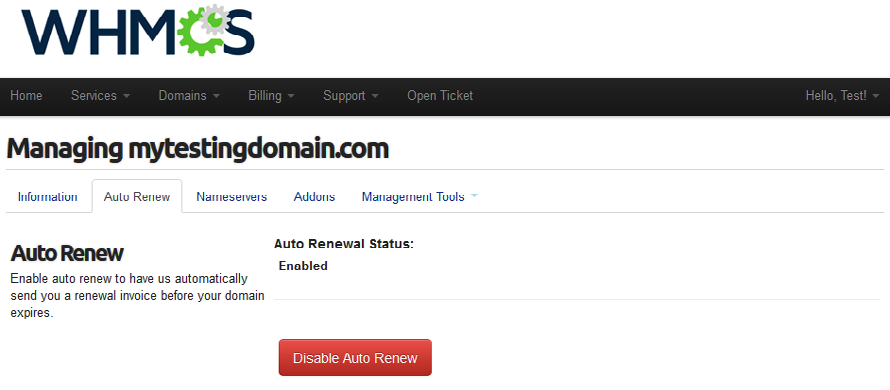Click the WHMCS logo
The image size is (890, 390).
pyautogui.click(x=138, y=30)
